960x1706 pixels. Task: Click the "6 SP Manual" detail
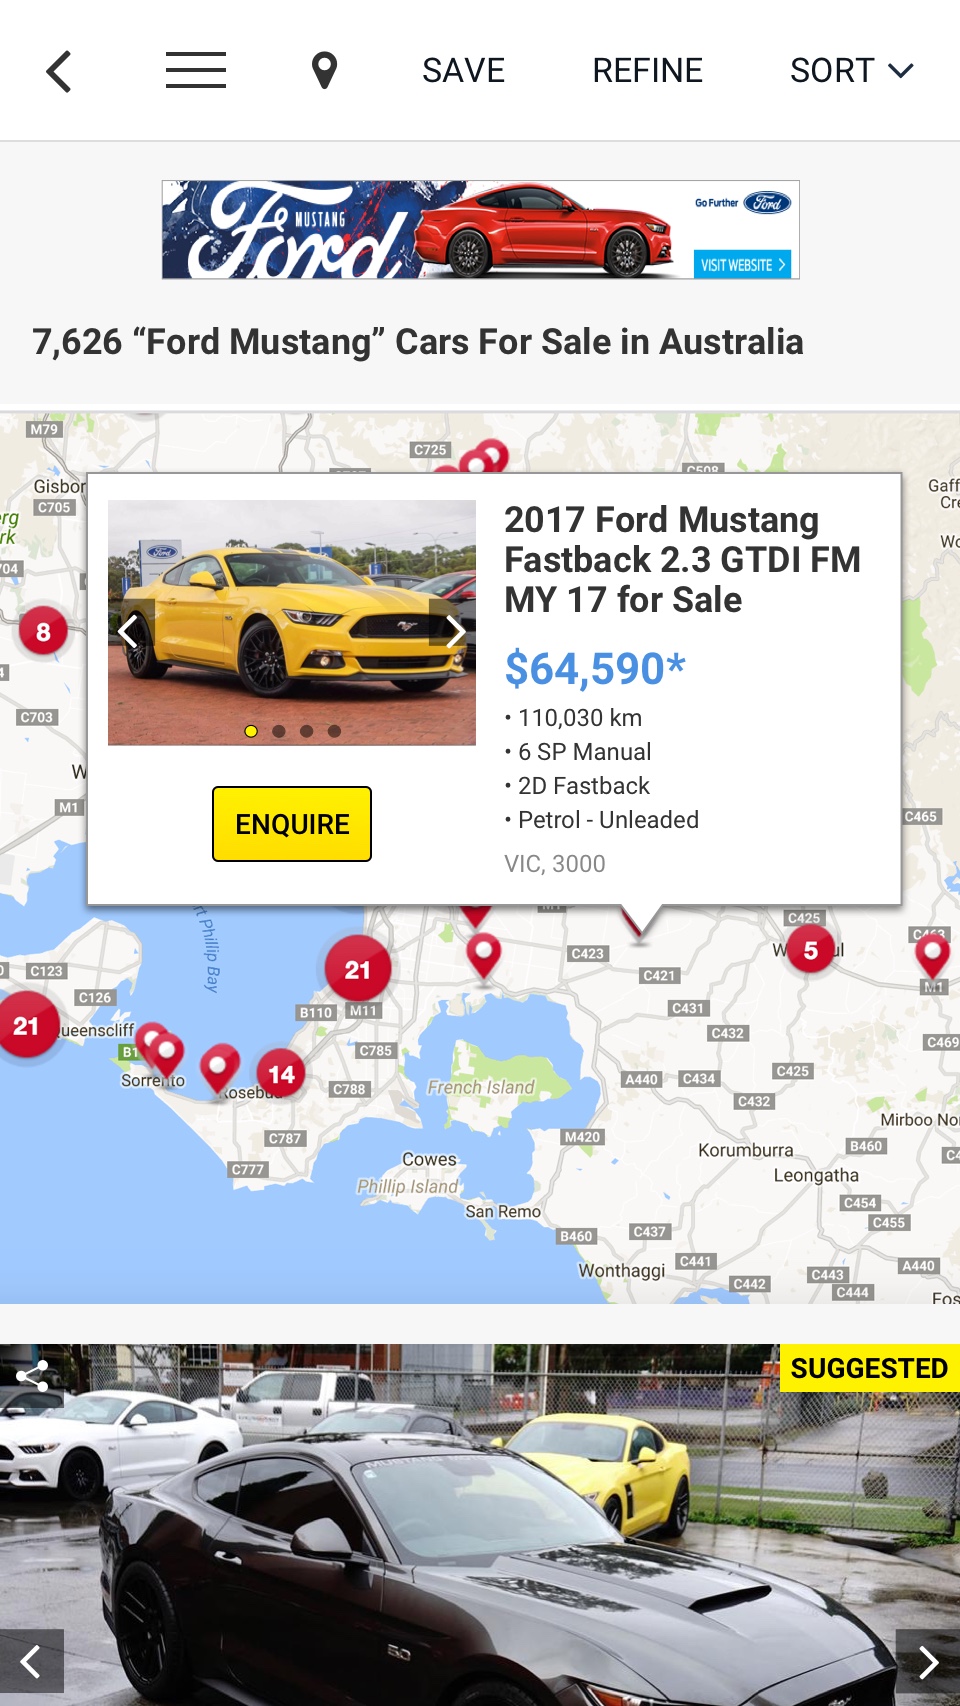tap(585, 752)
